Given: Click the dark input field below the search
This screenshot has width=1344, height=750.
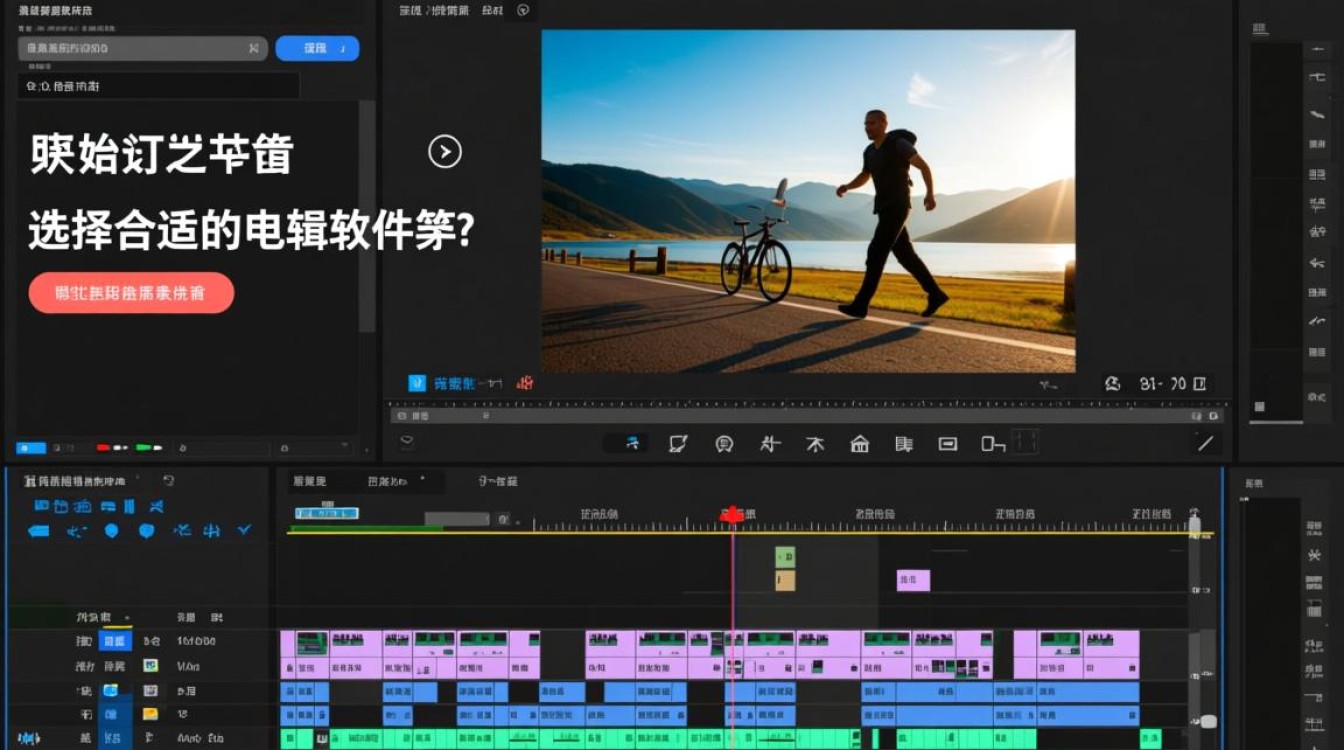Looking at the screenshot, I should coord(158,86).
